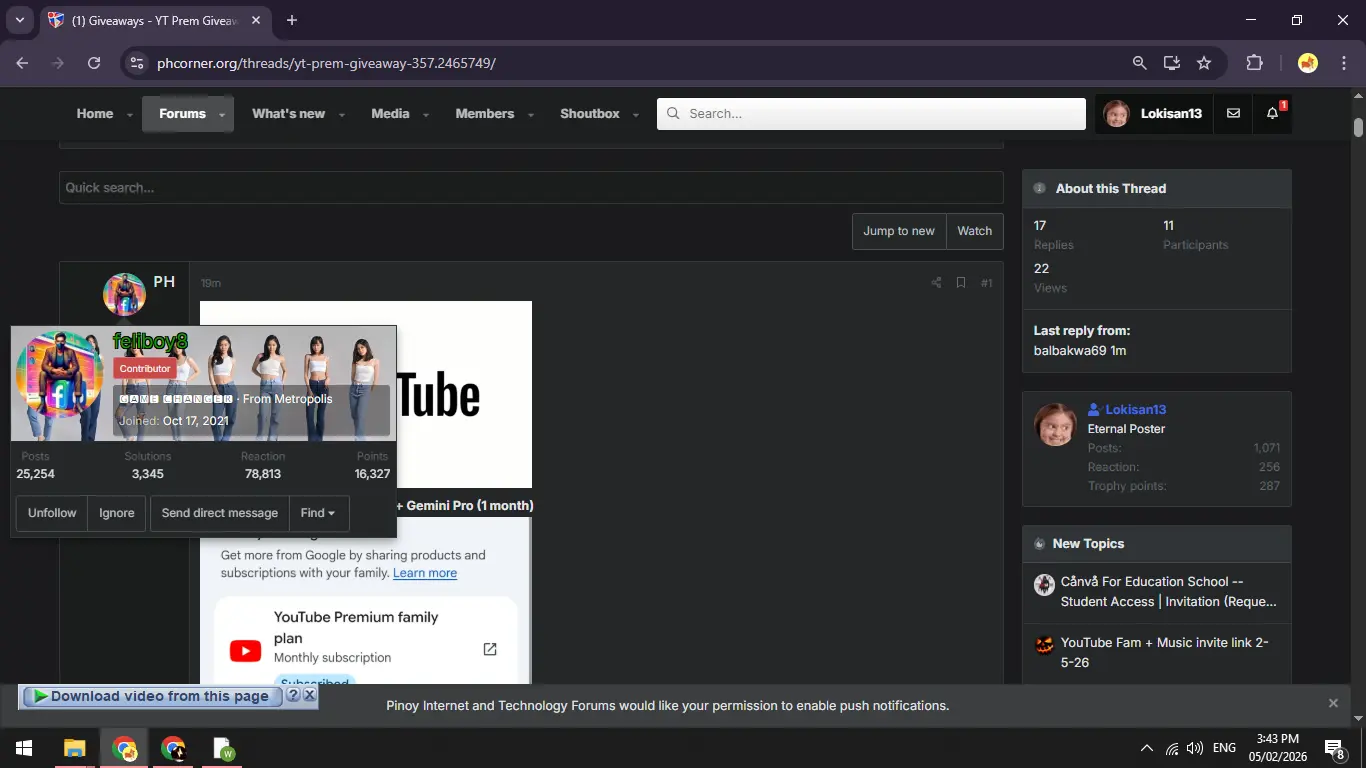Screen dimensions: 1366x768
Task: Click Lokisan13's avatar in the sidebar card
Action: pyautogui.click(x=1055, y=425)
